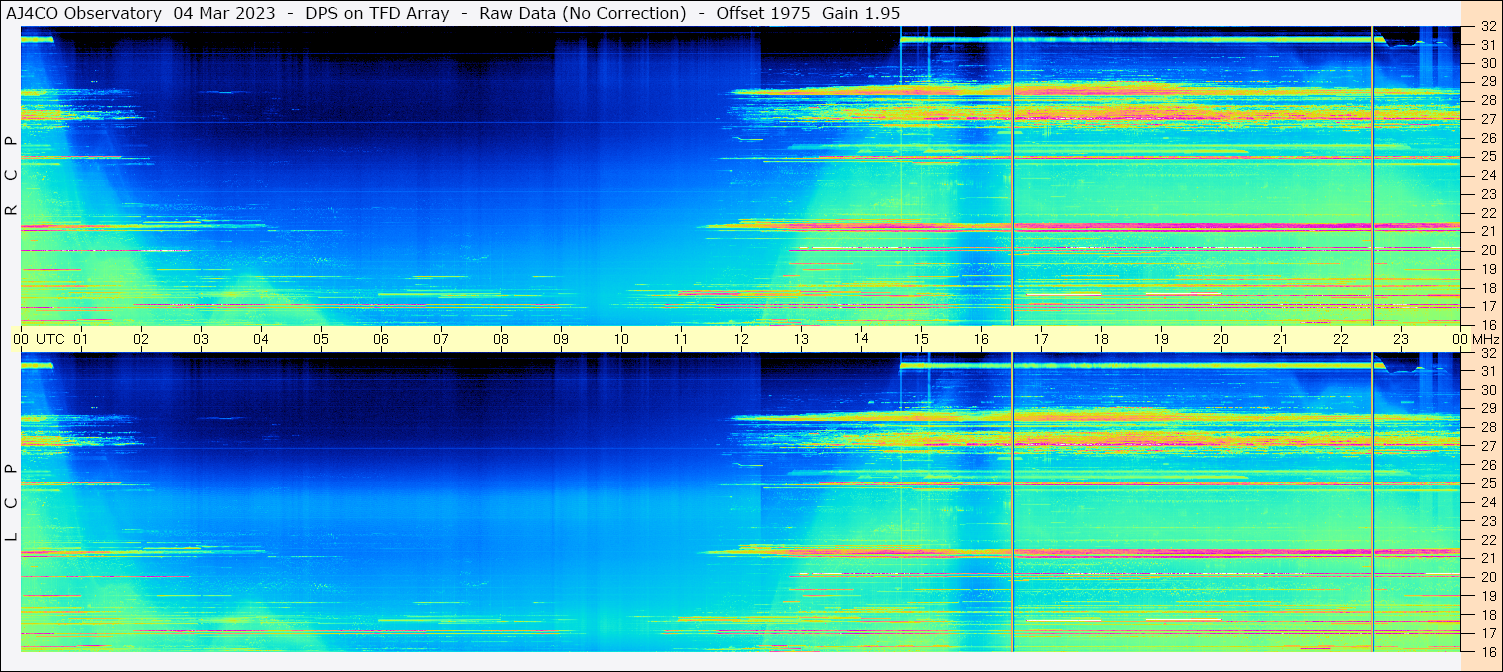Image resolution: width=1503 pixels, height=672 pixels.
Task: Select the 08 hour mark on UTC axis
Action: pos(501,339)
